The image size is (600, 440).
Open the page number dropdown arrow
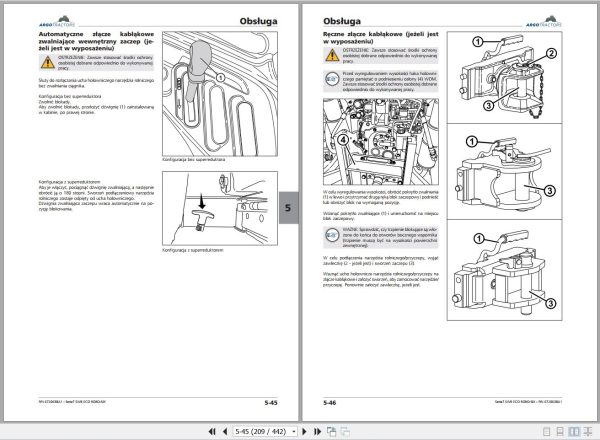click(293, 431)
